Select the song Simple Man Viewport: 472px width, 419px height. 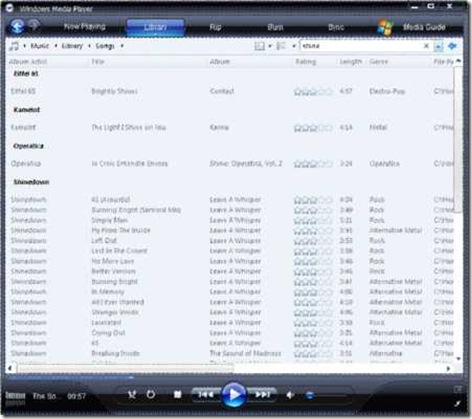(x=109, y=220)
